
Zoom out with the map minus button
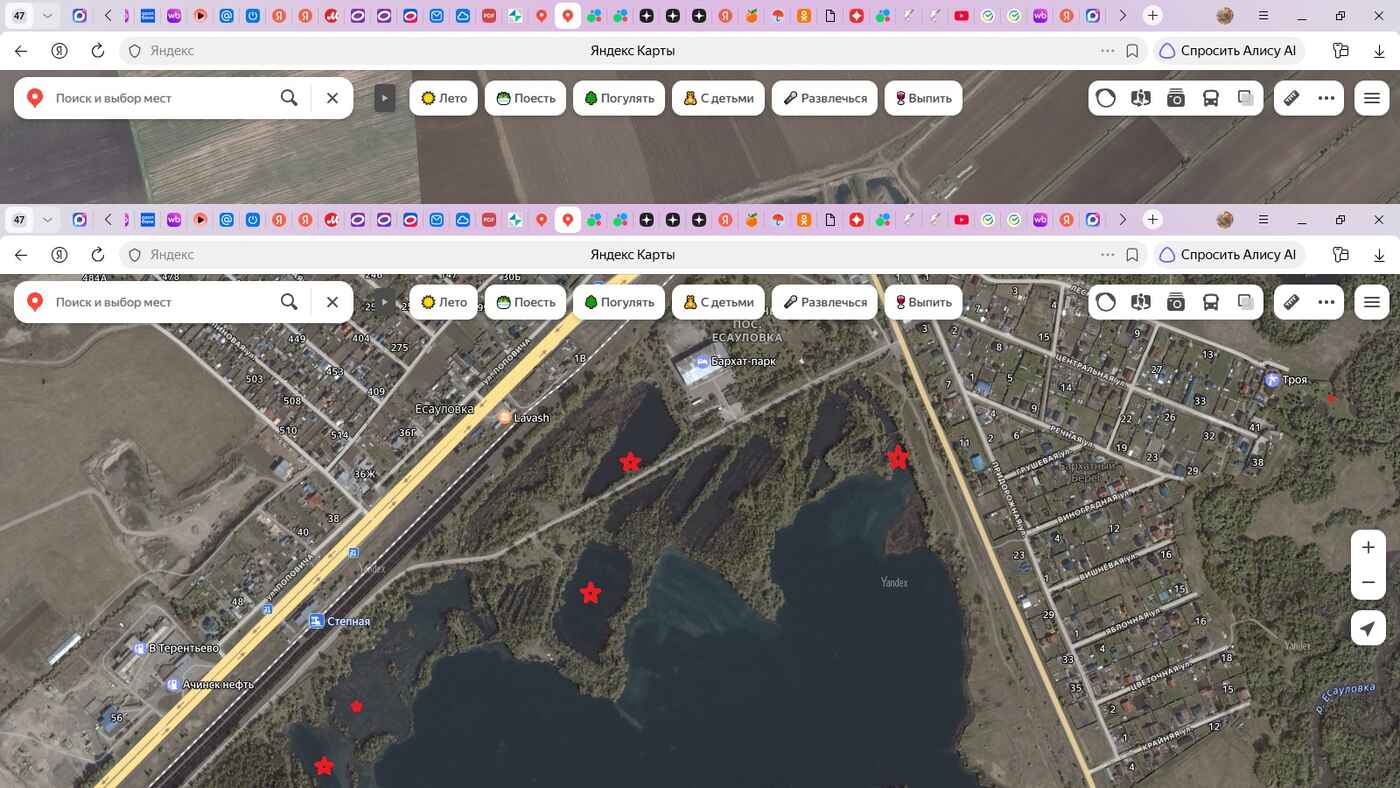tap(1368, 582)
